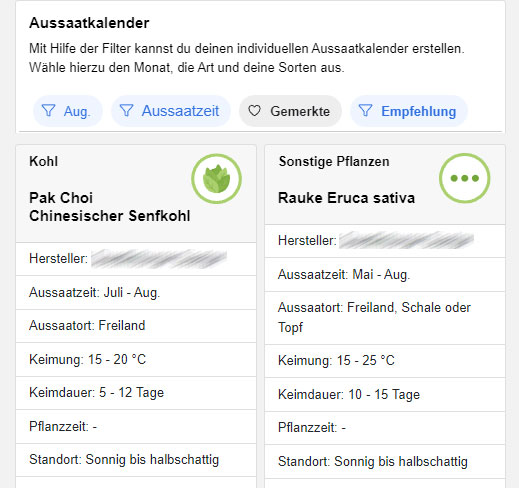The image size is (519, 488).
Task: Click the Sonstige Pflanzen category label
Action: pos(334,161)
